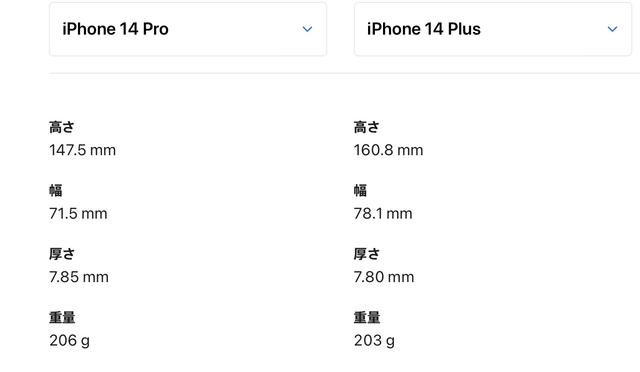This screenshot has height=372, width=640.
Task: Open the iPhone 14 Pro model dropdown
Action: (x=188, y=29)
